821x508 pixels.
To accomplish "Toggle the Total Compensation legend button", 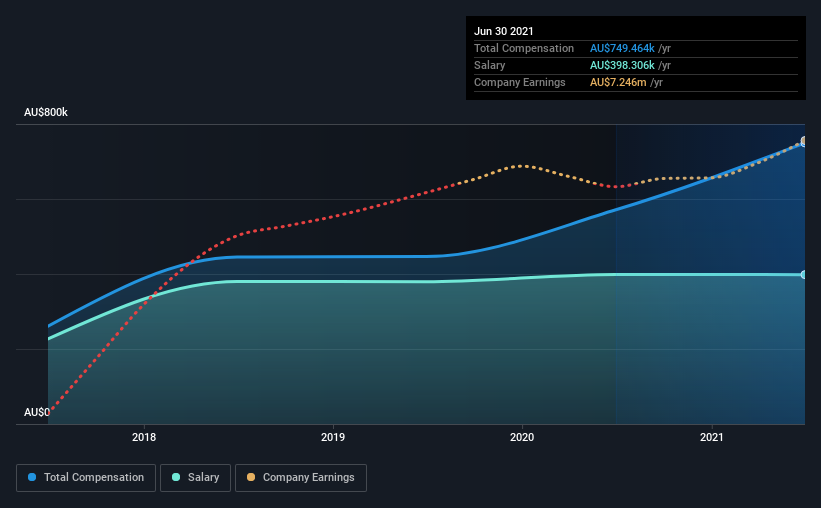I will click(x=86, y=478).
